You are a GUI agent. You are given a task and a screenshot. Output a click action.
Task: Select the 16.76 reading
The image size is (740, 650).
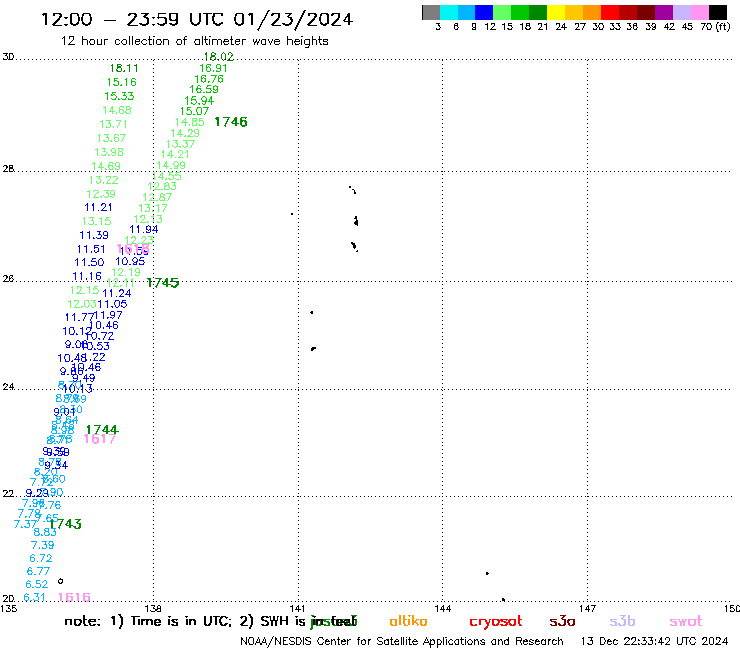click(209, 79)
